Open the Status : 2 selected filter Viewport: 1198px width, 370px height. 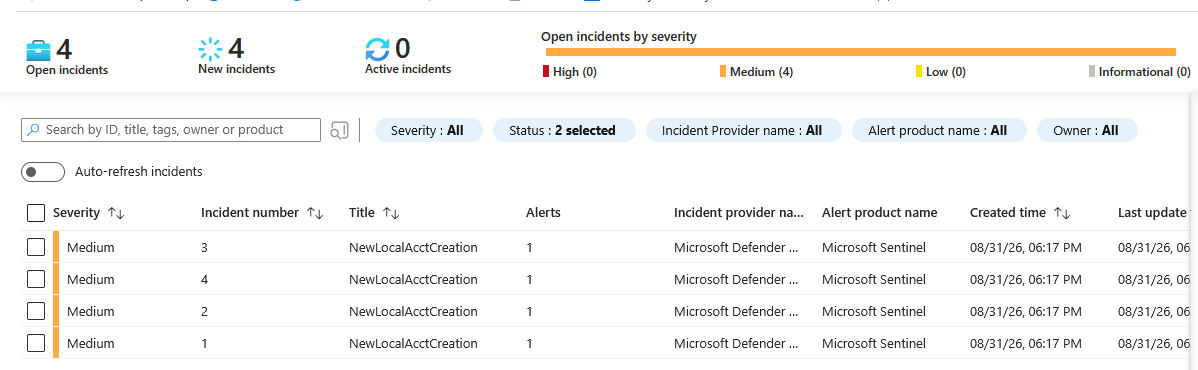point(564,131)
